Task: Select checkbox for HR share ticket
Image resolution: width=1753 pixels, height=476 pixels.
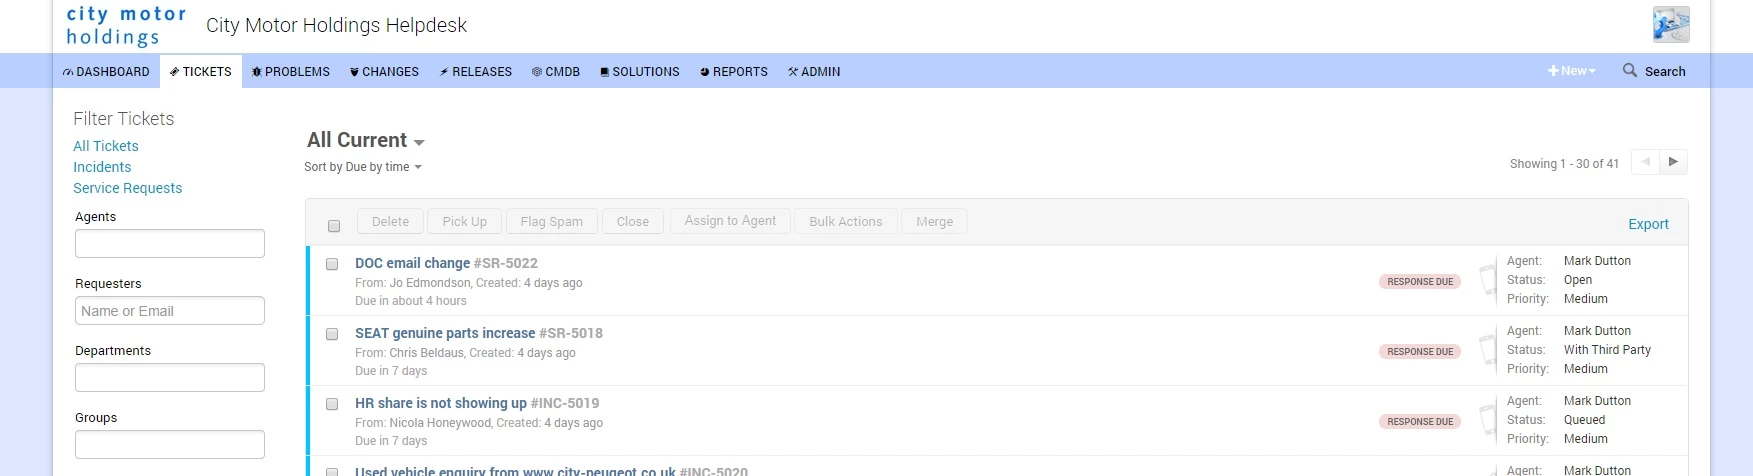Action: click(x=332, y=404)
